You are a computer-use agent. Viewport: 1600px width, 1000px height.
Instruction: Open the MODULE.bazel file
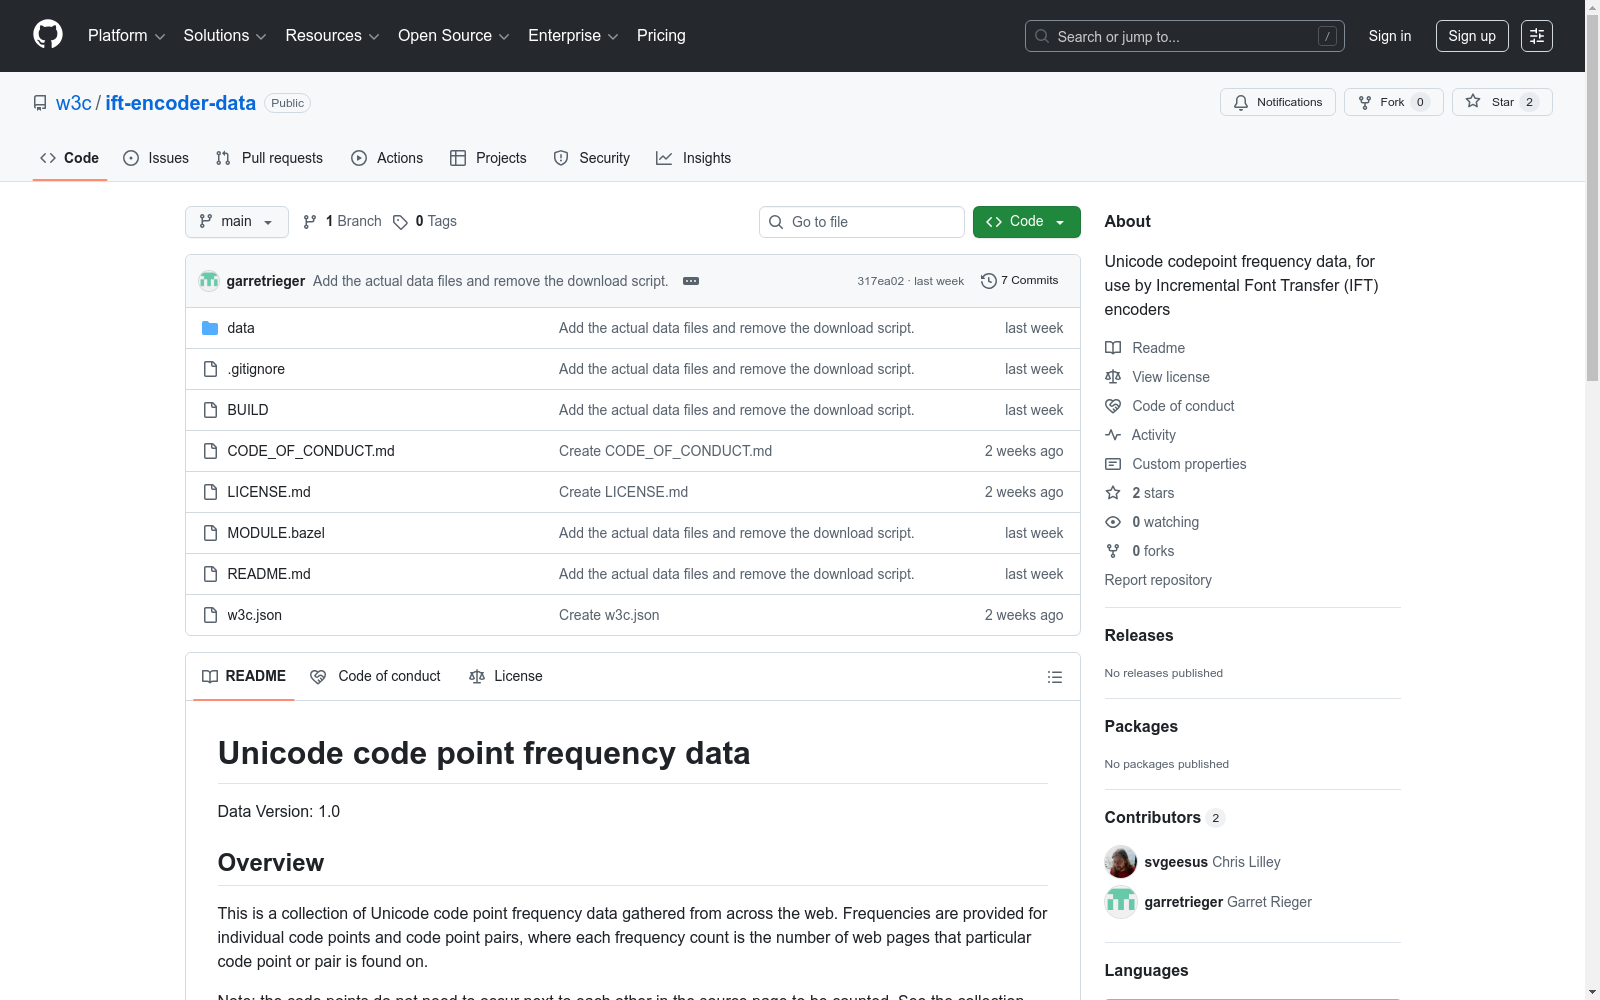[276, 533]
